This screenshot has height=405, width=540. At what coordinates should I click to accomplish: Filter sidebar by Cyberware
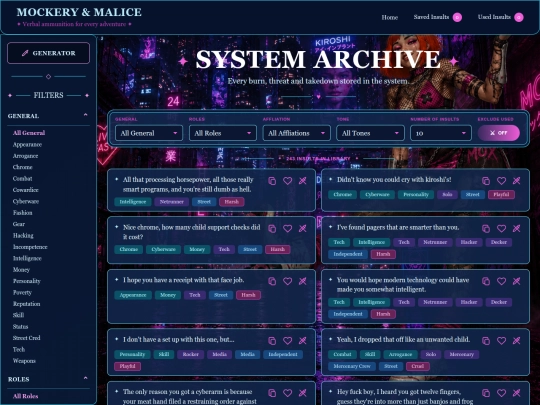(x=26, y=201)
